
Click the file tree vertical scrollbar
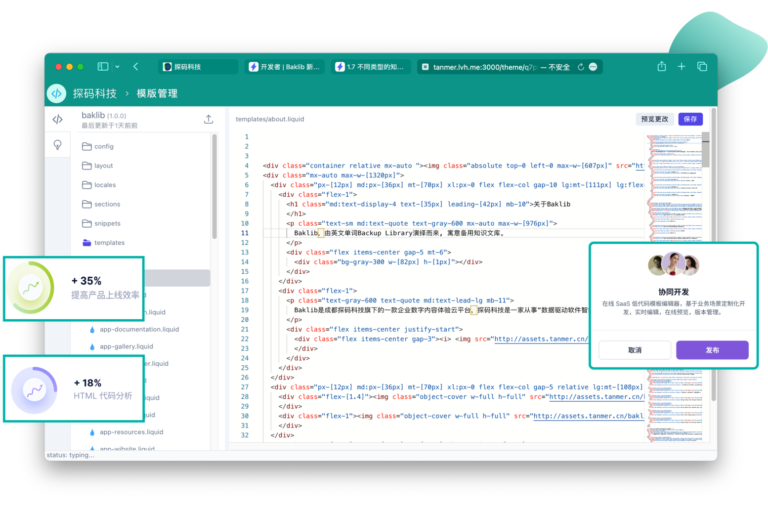point(214,186)
